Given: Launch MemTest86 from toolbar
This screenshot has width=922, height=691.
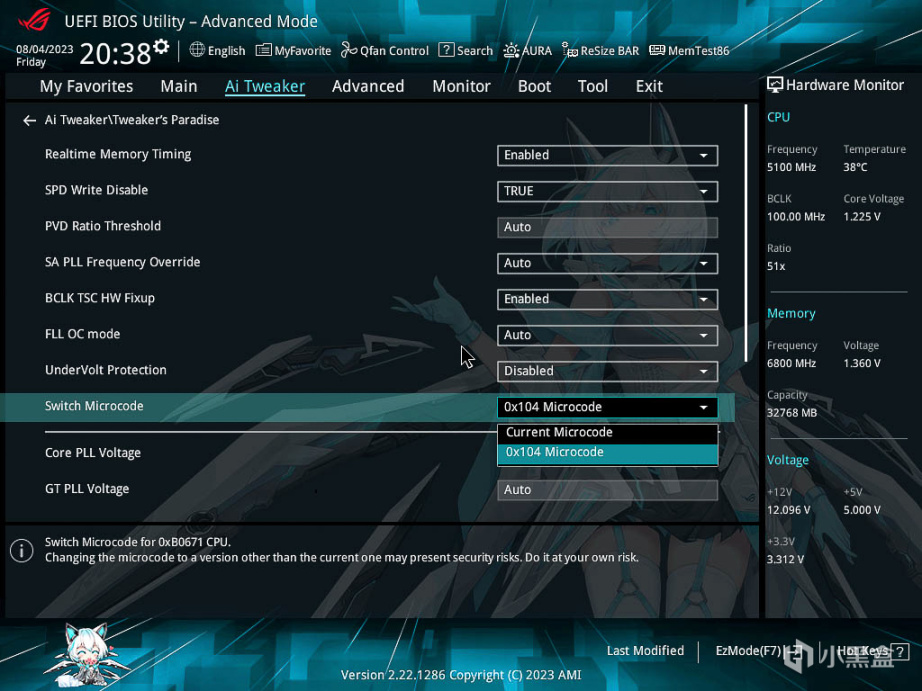Looking at the screenshot, I should (x=689, y=51).
